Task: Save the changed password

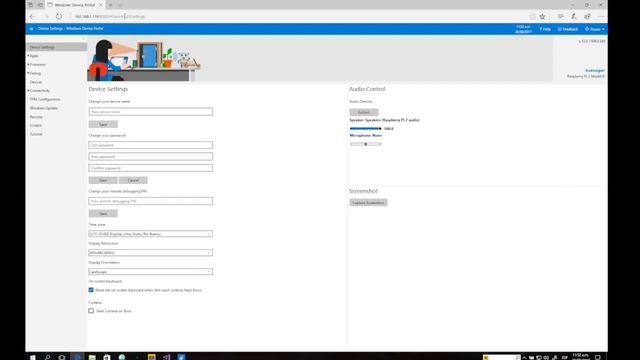Action: click(x=103, y=180)
